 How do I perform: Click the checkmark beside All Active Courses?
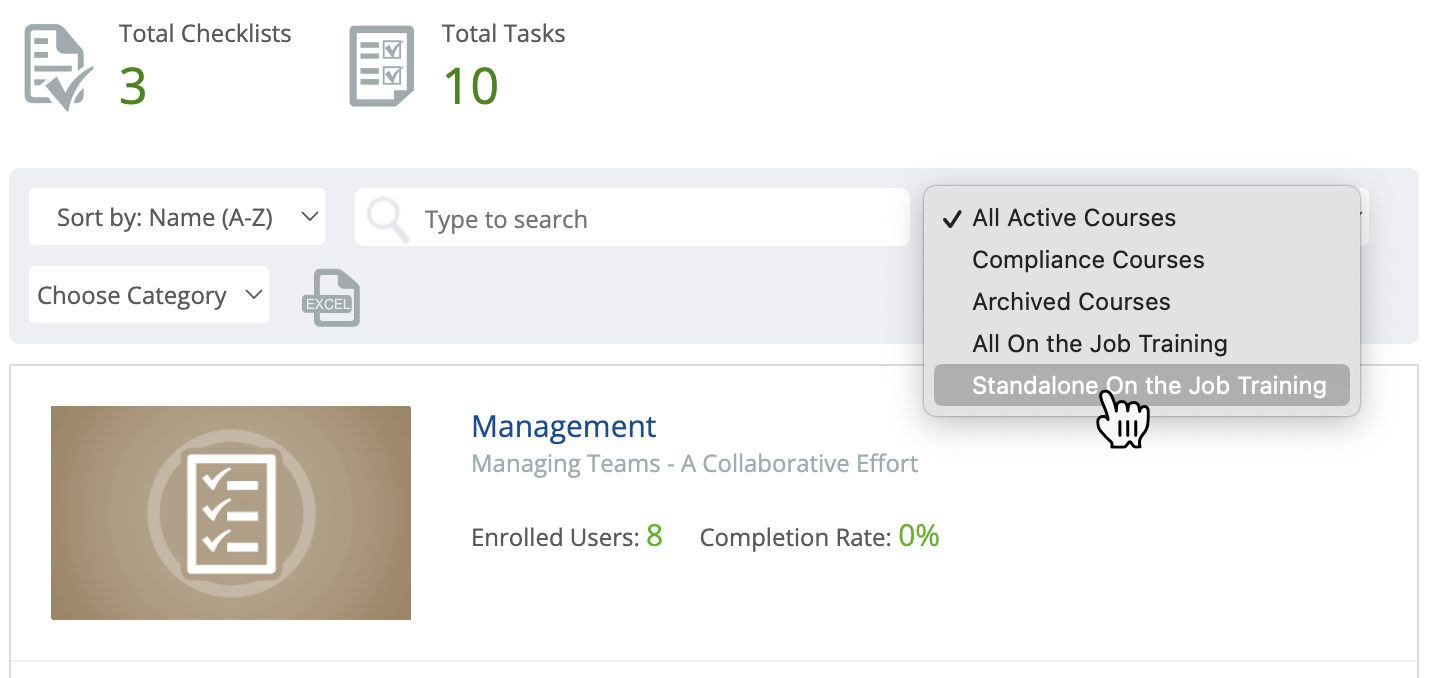(x=951, y=217)
